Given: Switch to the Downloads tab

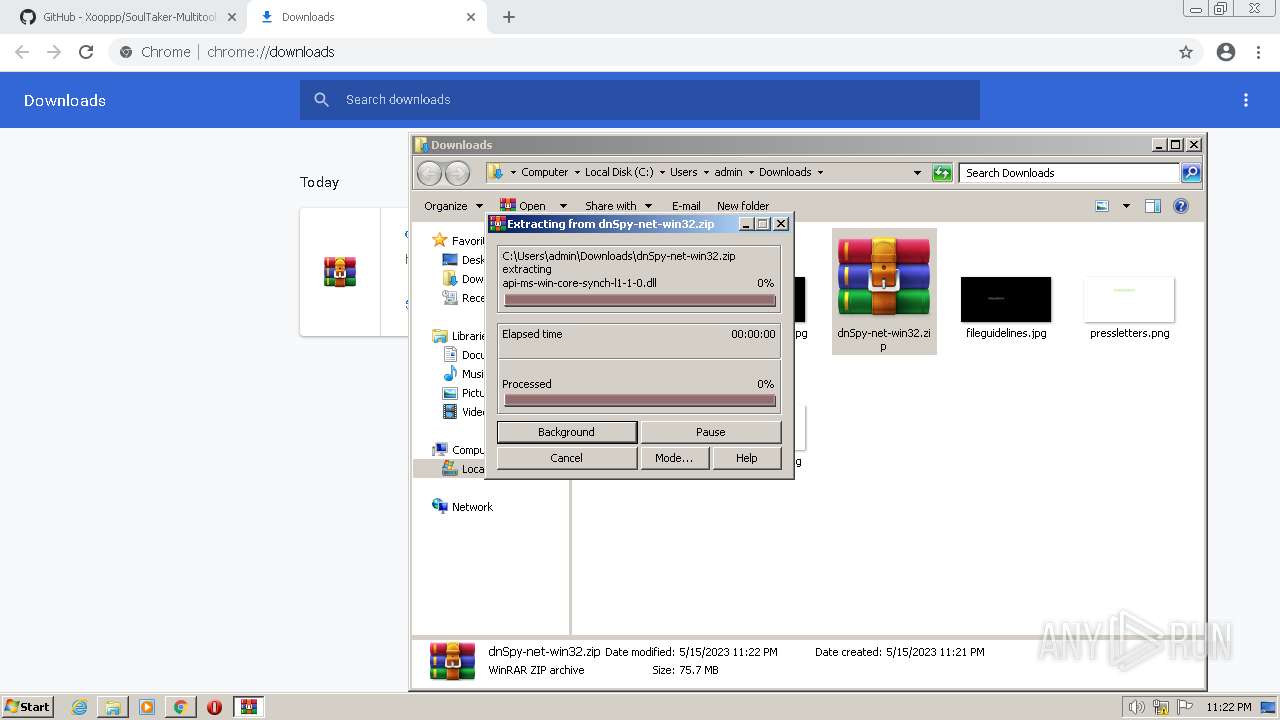Looking at the screenshot, I should (x=368, y=17).
